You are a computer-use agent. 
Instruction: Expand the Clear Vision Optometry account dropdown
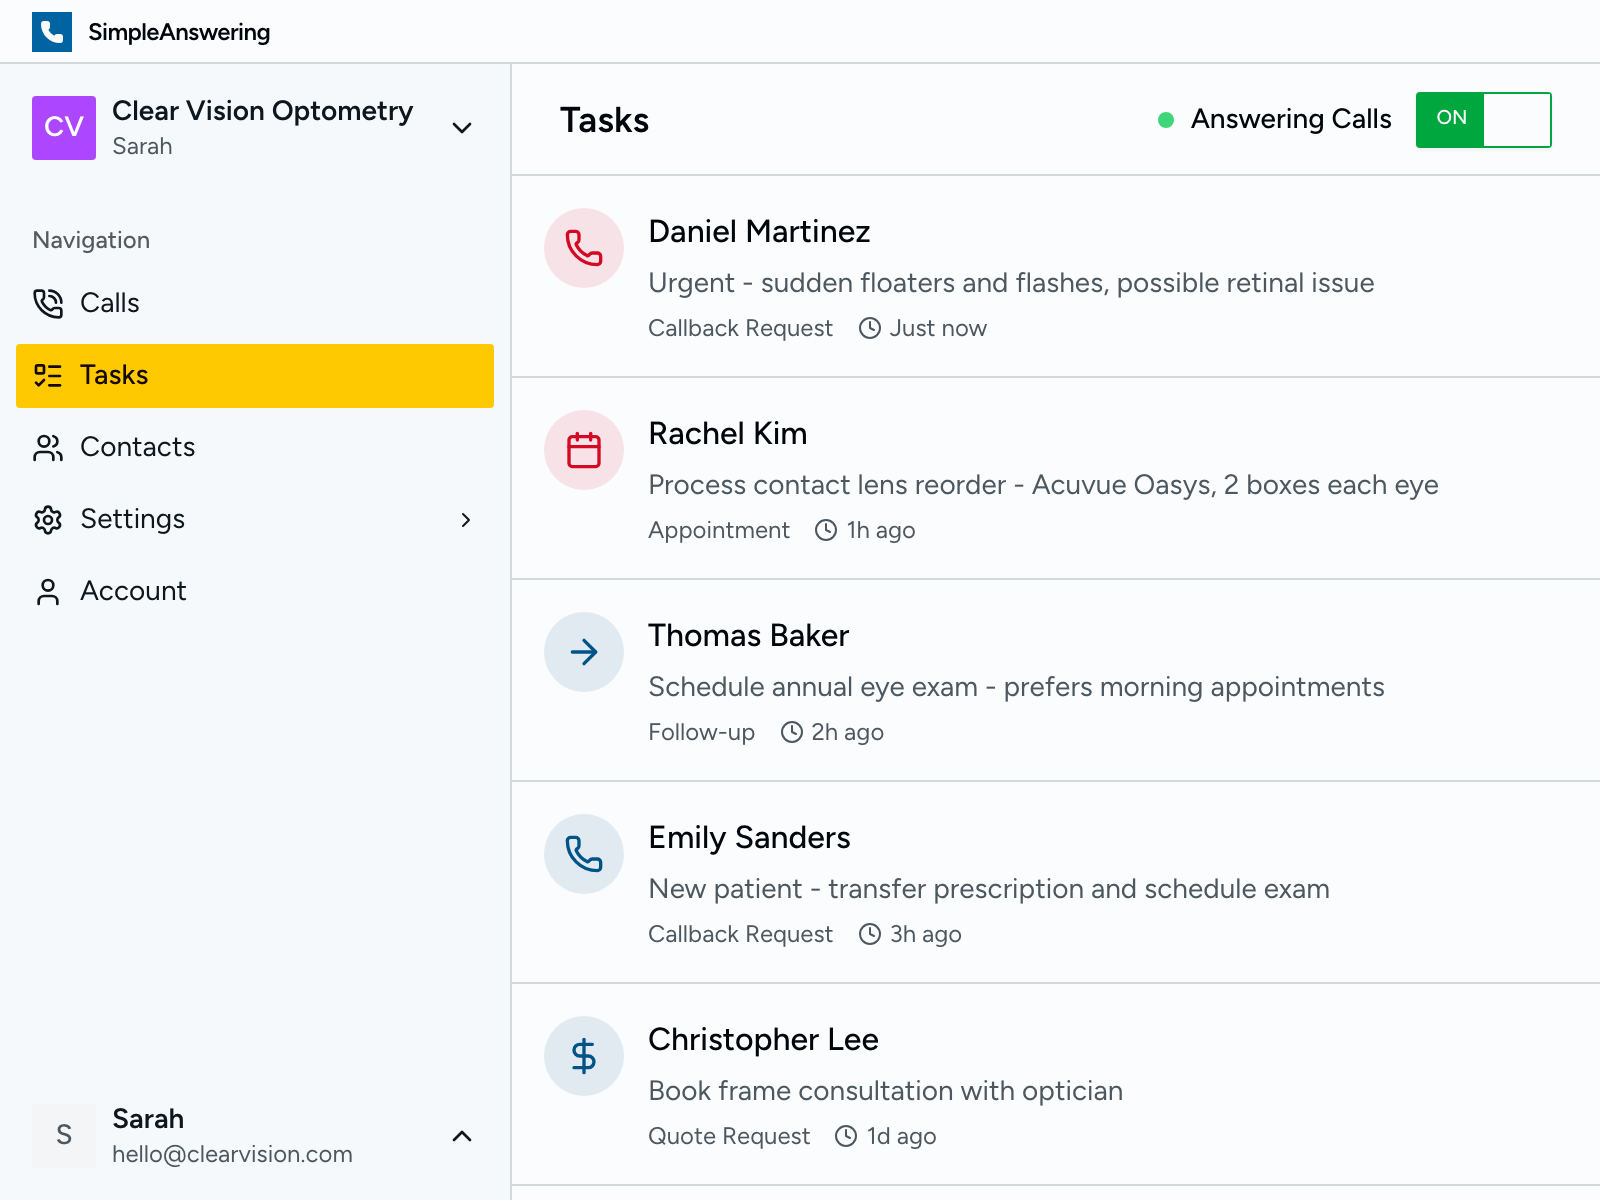pyautogui.click(x=462, y=128)
